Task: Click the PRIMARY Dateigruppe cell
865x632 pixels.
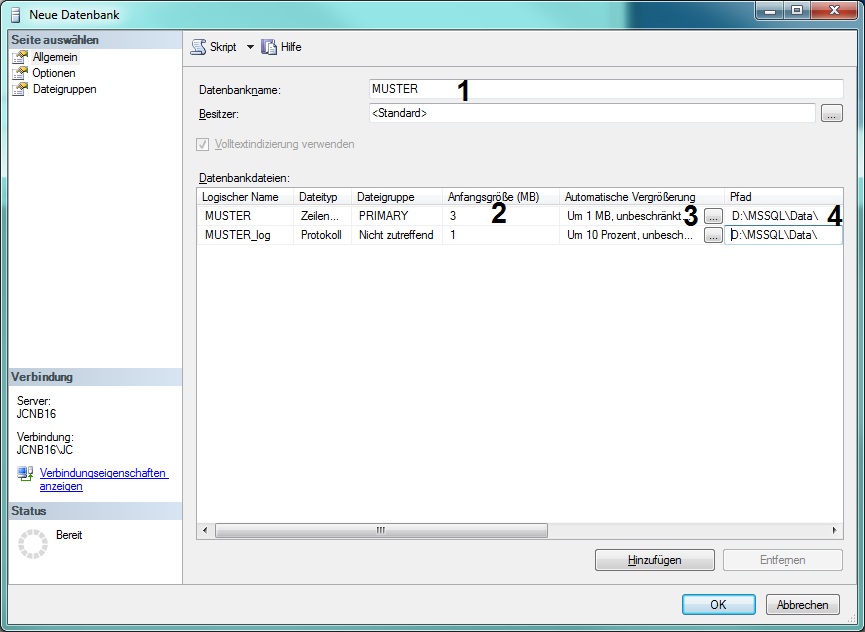Action: click(x=397, y=216)
